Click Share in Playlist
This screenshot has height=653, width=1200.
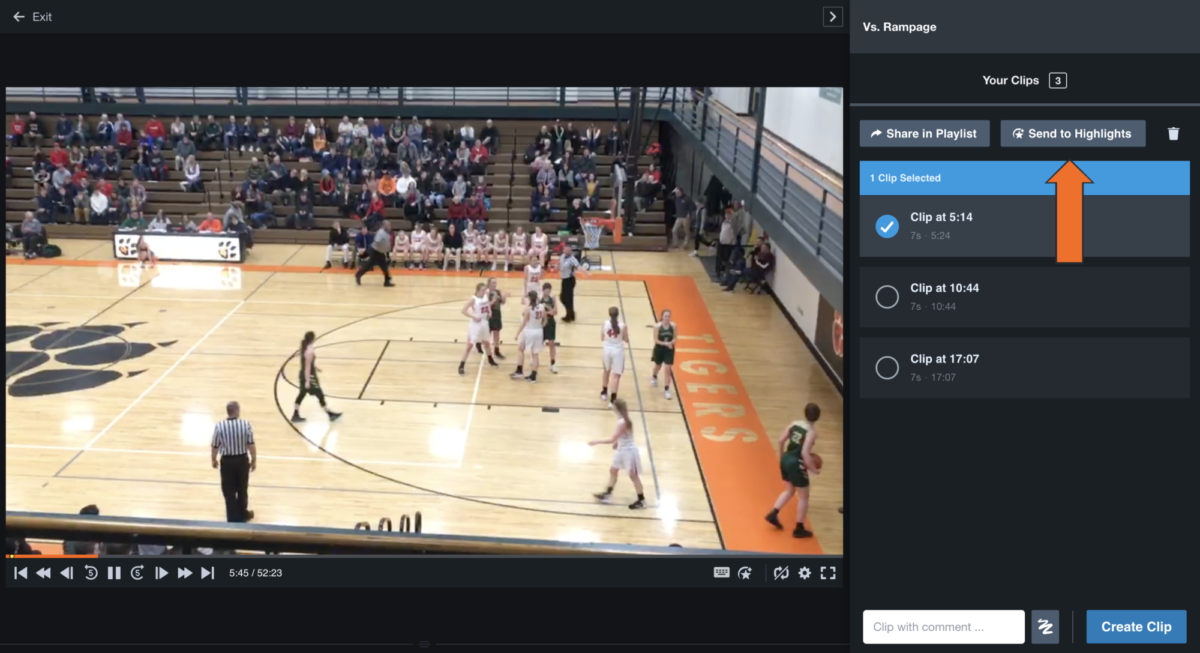924,133
